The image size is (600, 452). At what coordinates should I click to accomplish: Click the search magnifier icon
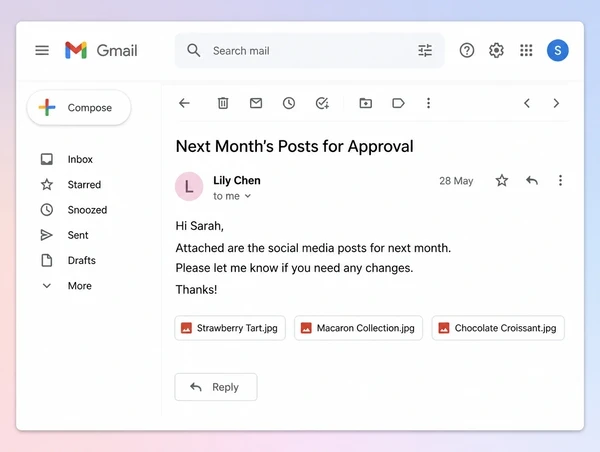pyautogui.click(x=194, y=51)
